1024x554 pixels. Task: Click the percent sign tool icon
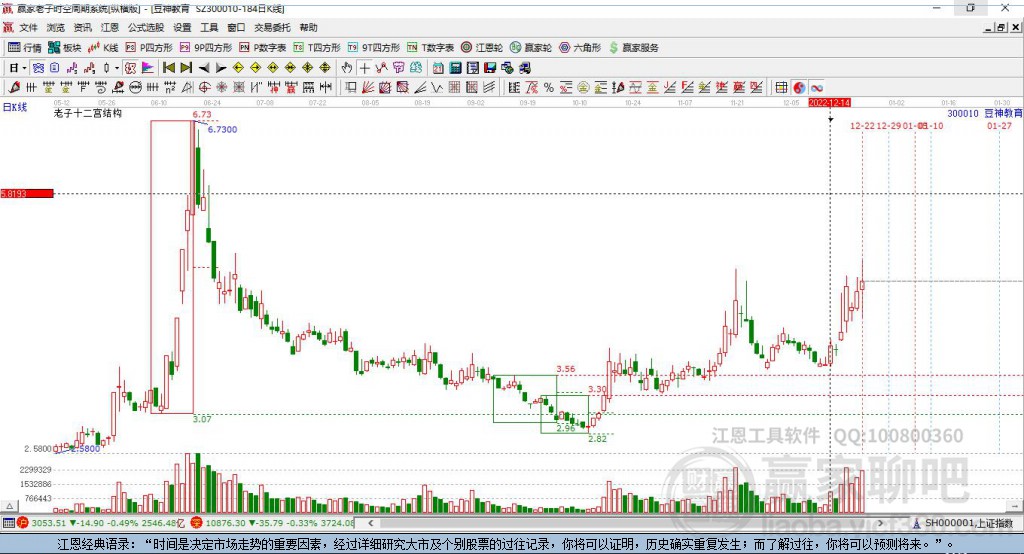(x=549, y=88)
